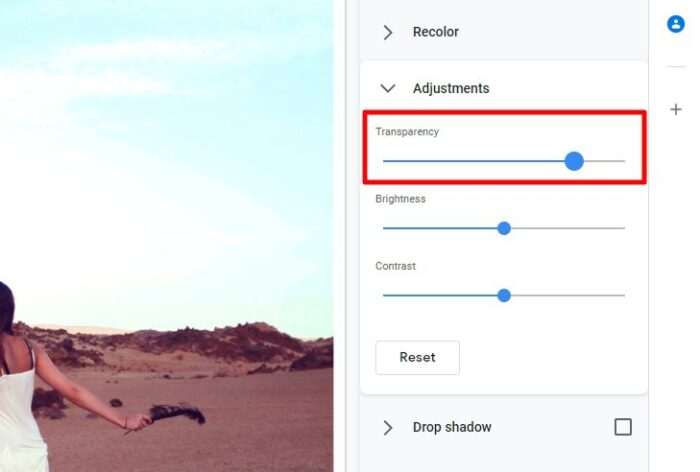Set Contrast slider track to maximum

point(624,295)
